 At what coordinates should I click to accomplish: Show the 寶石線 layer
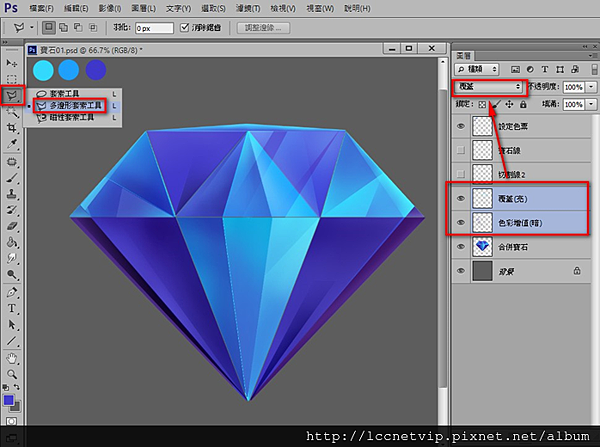[x=459, y=149]
